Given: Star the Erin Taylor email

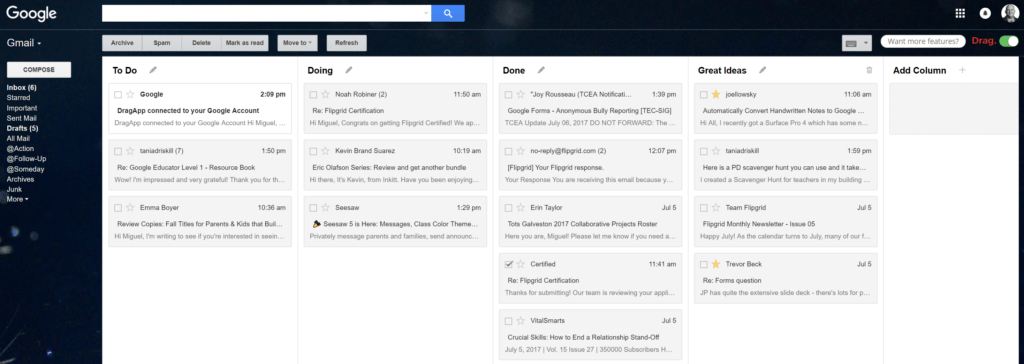Looking at the screenshot, I should [x=520, y=208].
